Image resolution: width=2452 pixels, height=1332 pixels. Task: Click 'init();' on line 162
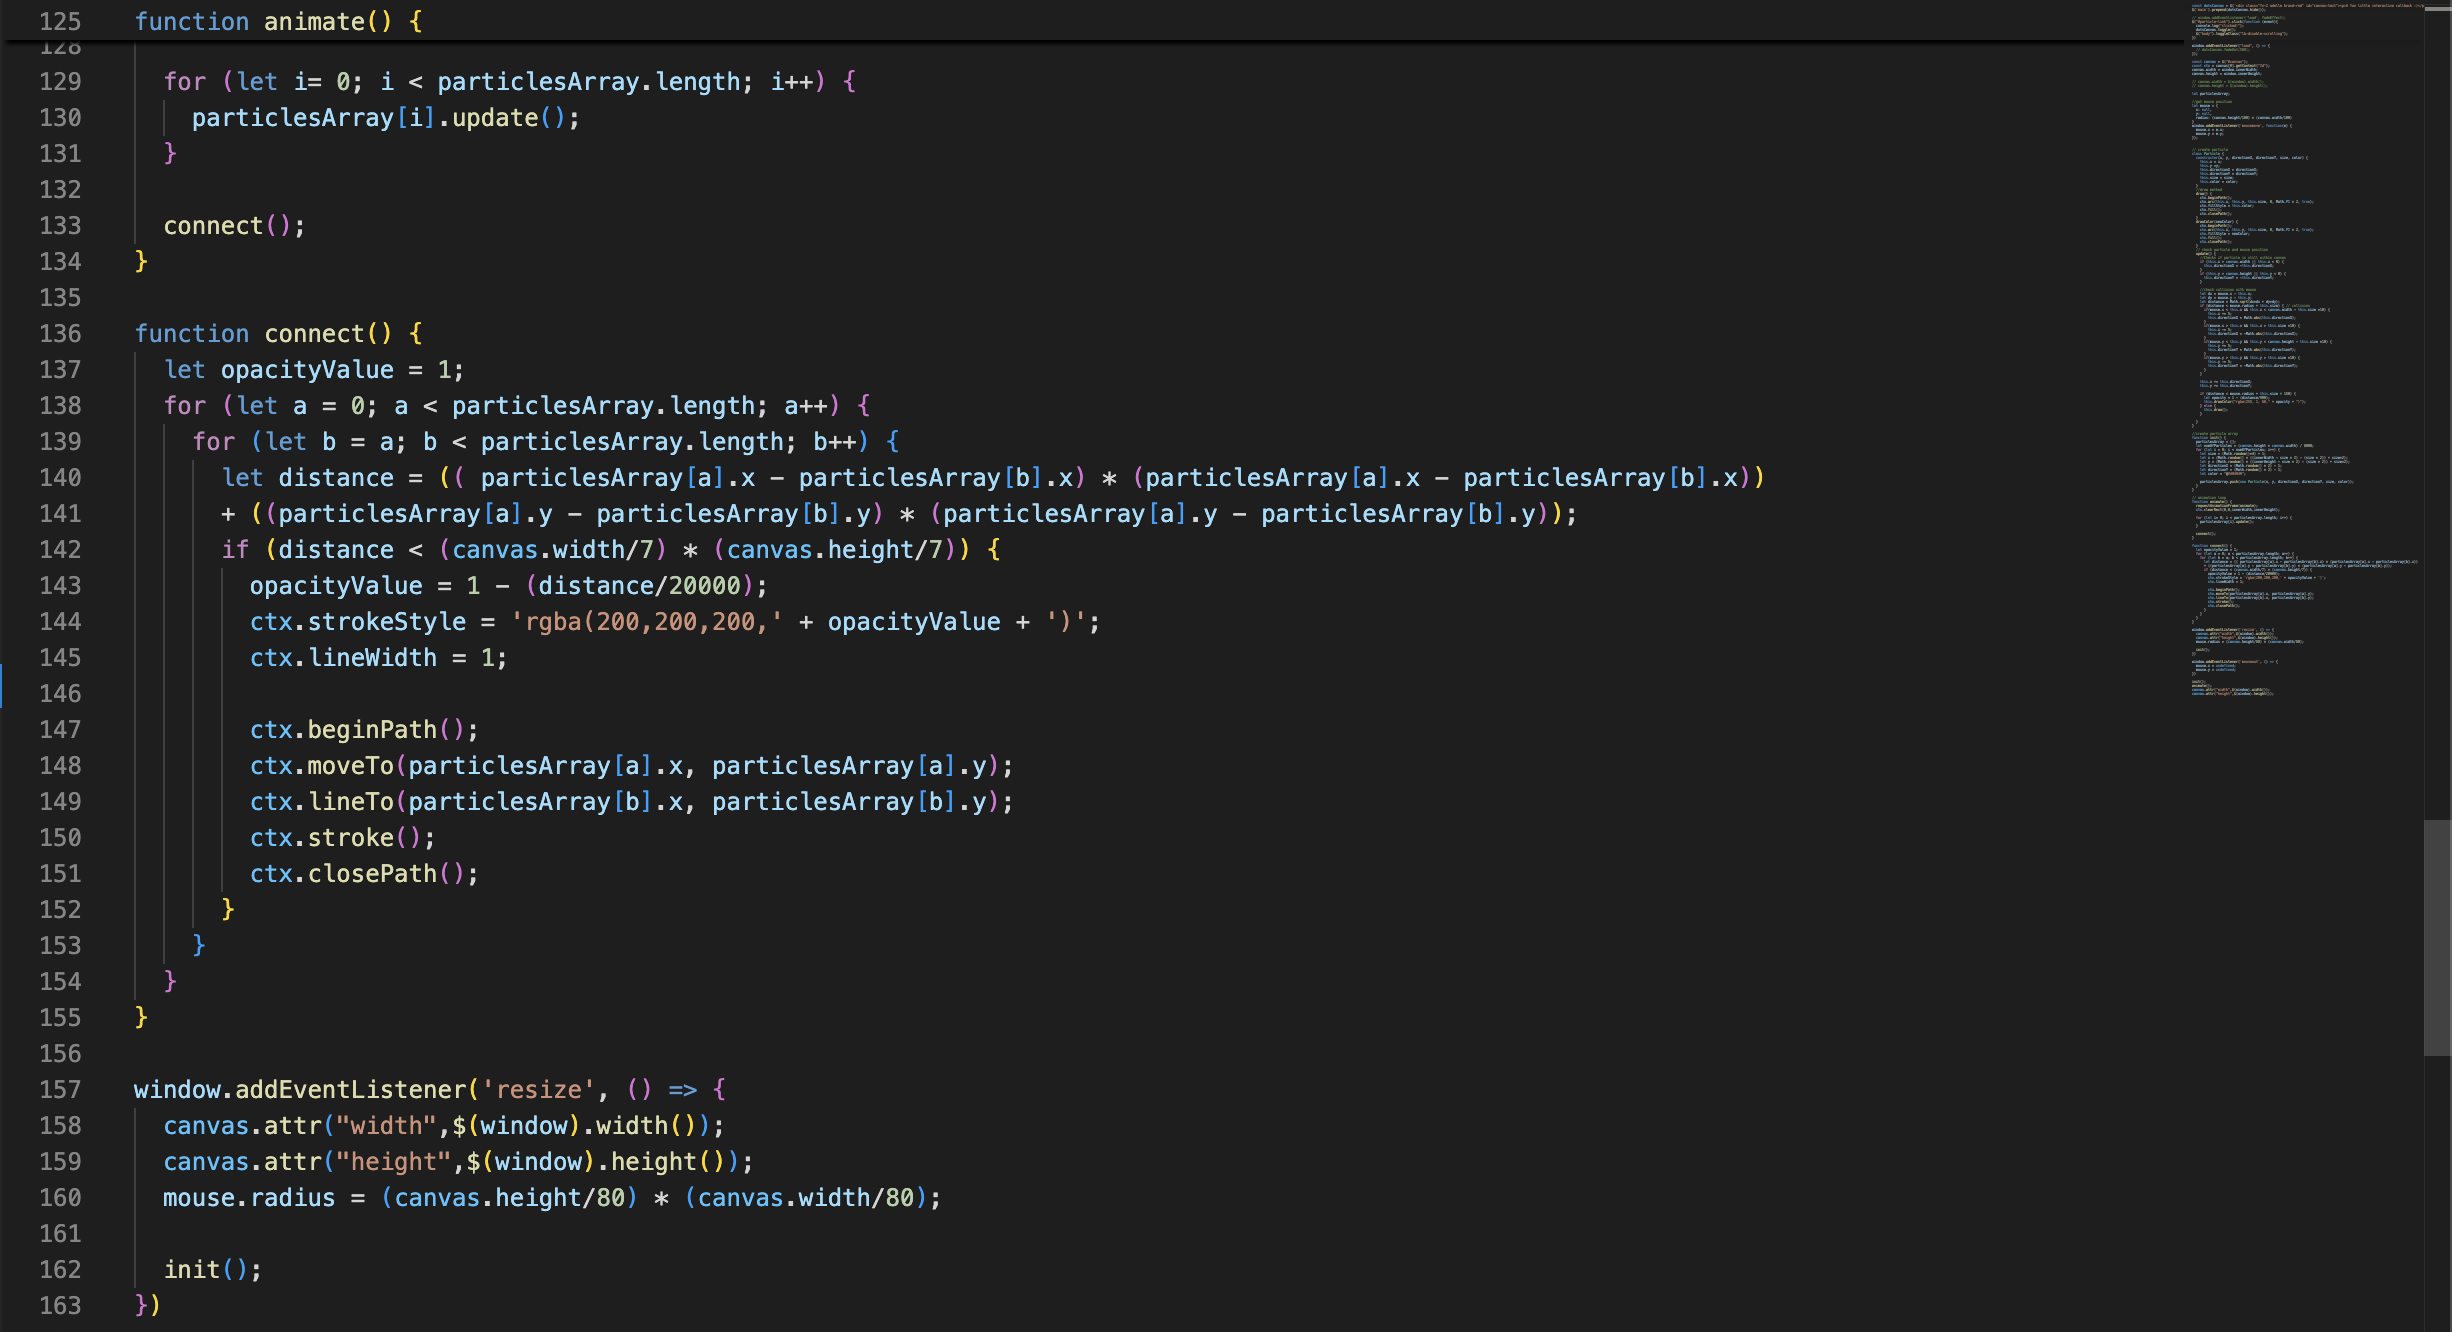213,1270
